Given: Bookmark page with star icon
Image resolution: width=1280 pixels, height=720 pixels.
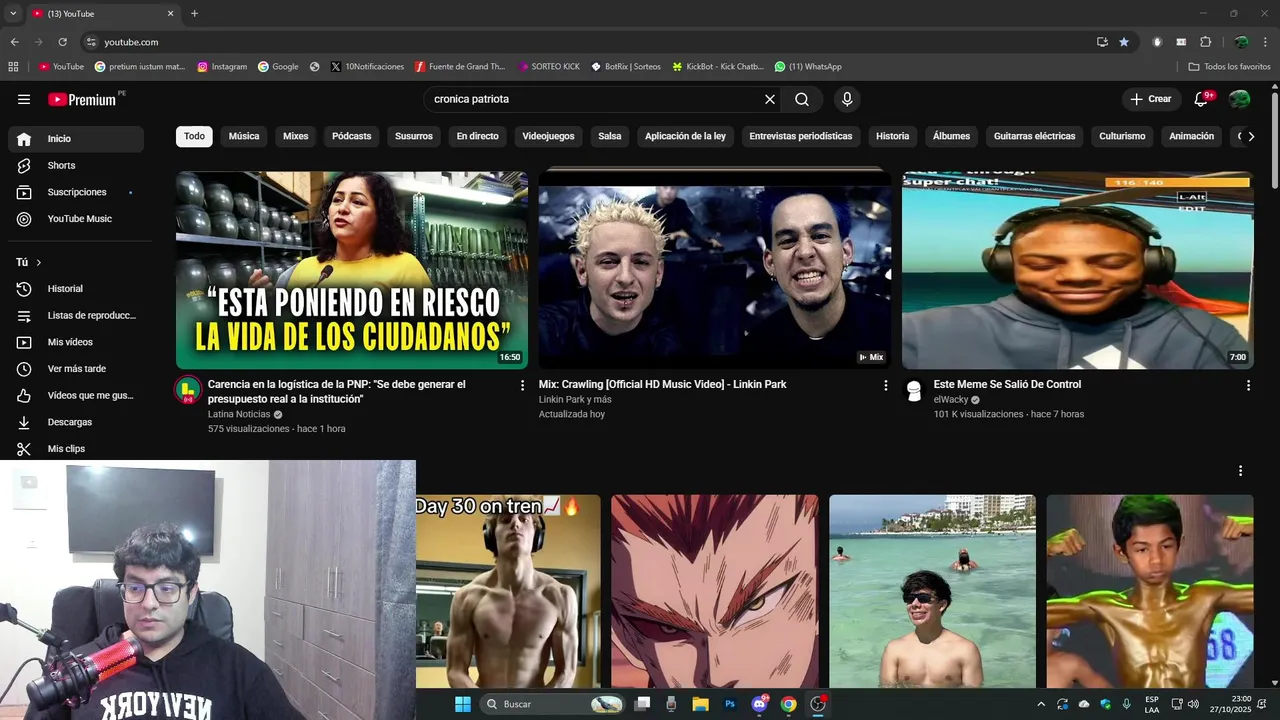Looking at the screenshot, I should pos(1124,42).
